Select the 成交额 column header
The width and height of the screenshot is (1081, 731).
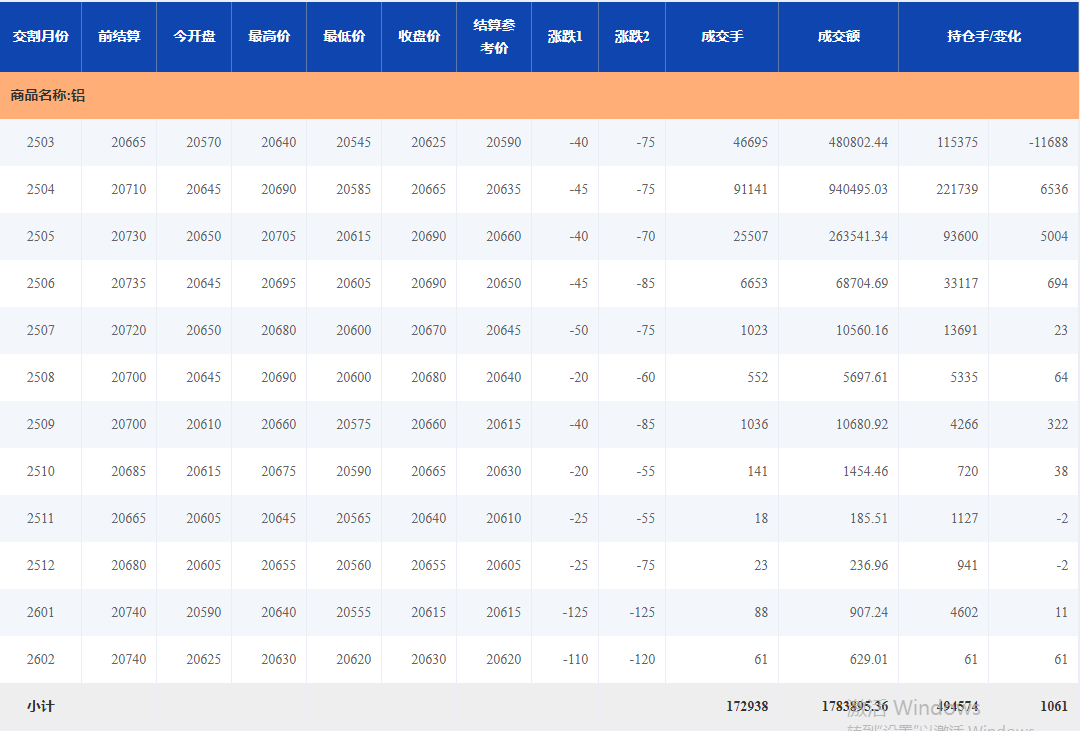point(838,36)
